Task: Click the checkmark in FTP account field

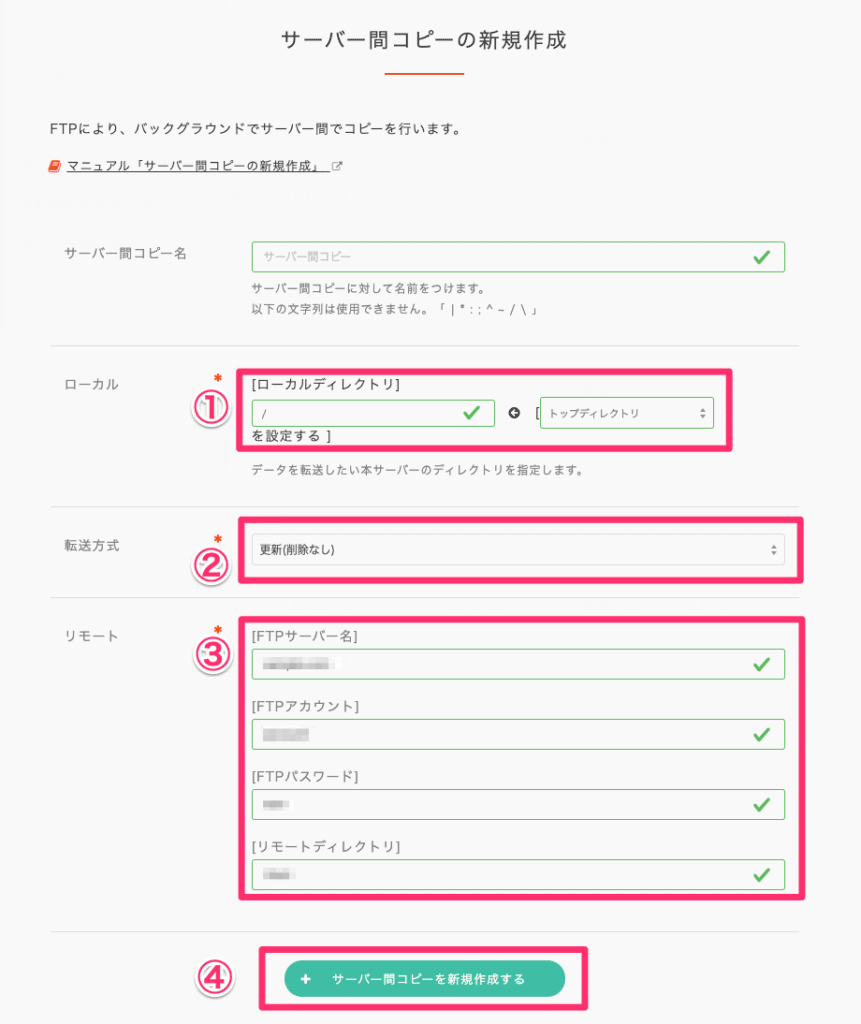Action: coord(761,735)
